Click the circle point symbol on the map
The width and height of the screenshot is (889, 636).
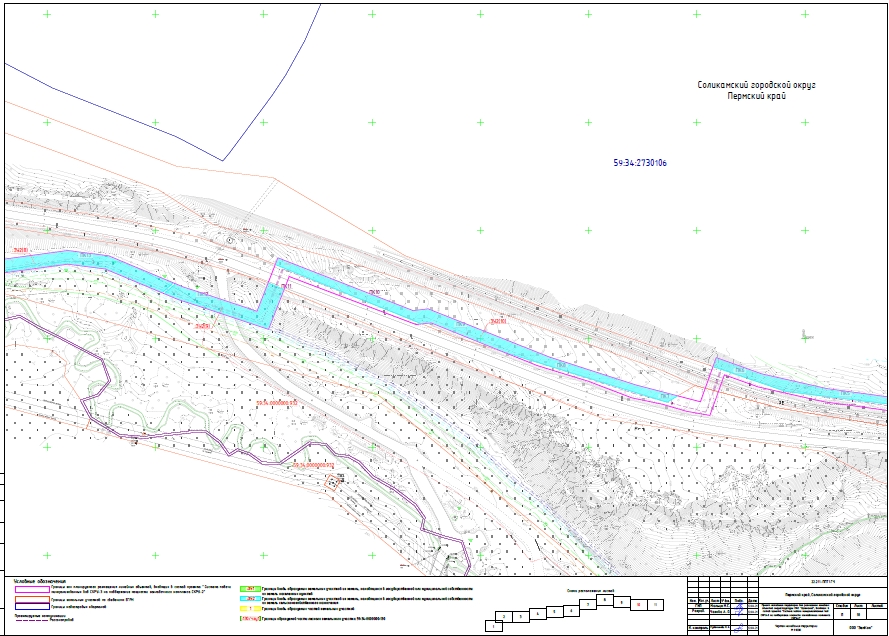click(230, 241)
